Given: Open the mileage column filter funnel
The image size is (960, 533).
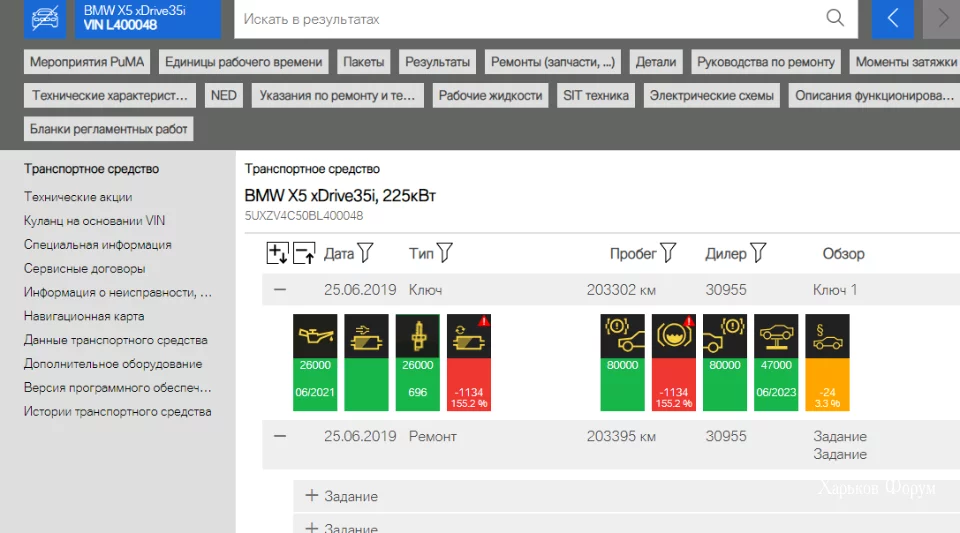Looking at the screenshot, I should tap(669, 252).
